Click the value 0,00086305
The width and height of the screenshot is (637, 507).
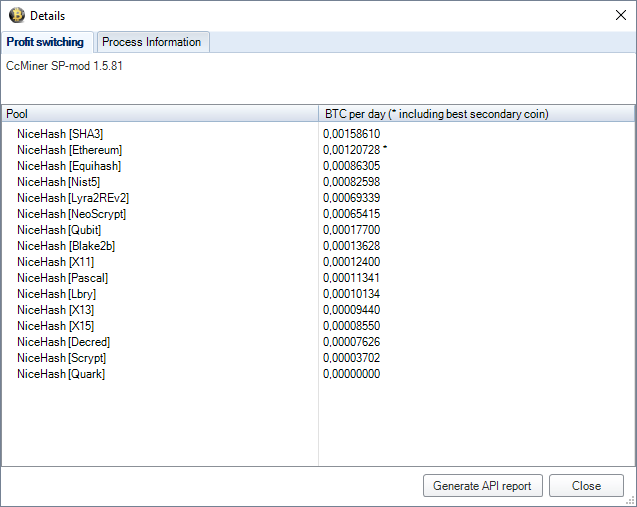pyautogui.click(x=351, y=166)
